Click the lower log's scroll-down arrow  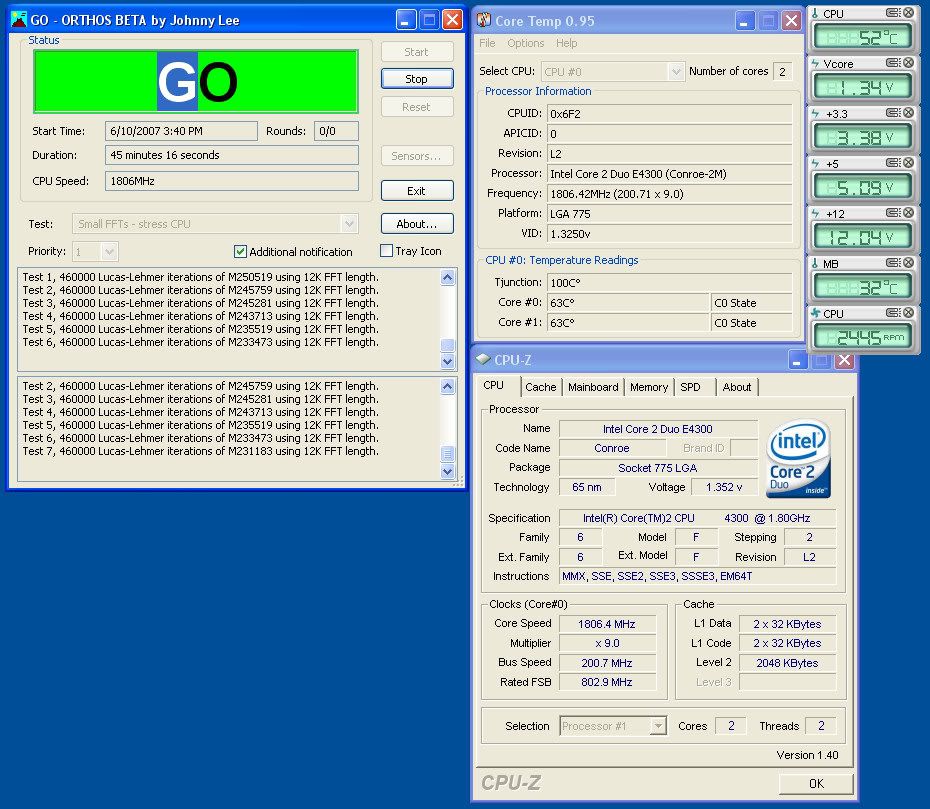pyautogui.click(x=448, y=472)
